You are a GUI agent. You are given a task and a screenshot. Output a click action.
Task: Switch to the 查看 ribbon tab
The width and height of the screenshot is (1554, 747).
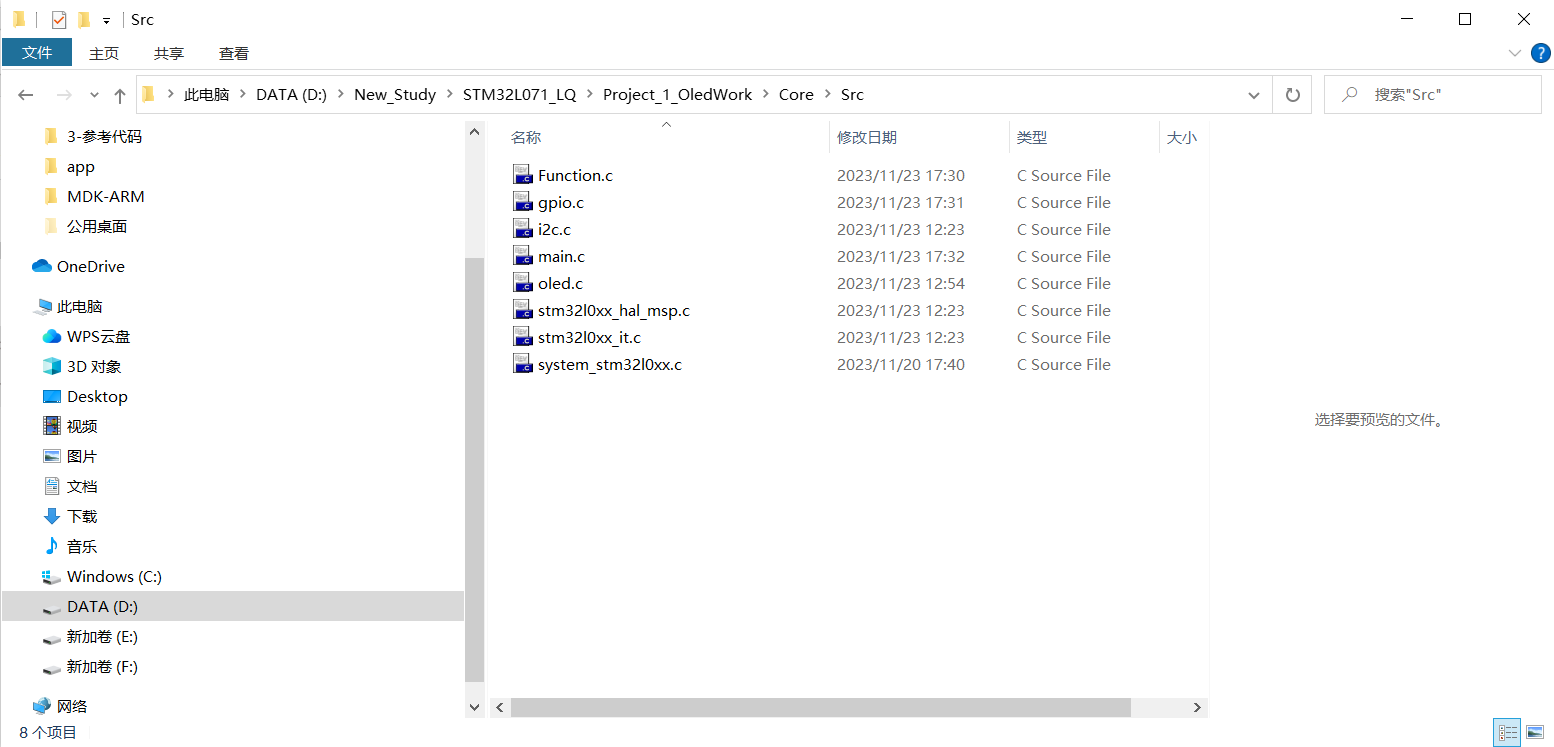pos(234,53)
